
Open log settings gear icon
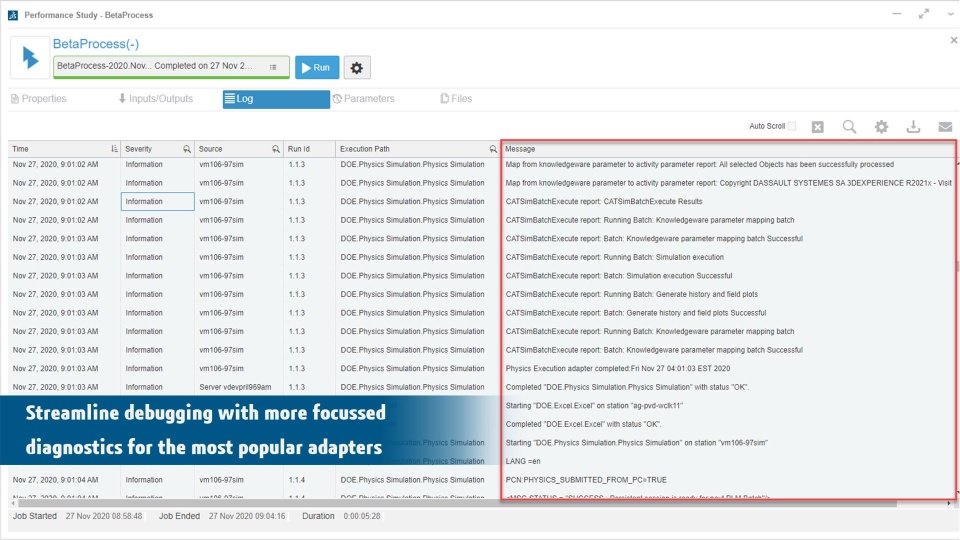[x=881, y=127]
